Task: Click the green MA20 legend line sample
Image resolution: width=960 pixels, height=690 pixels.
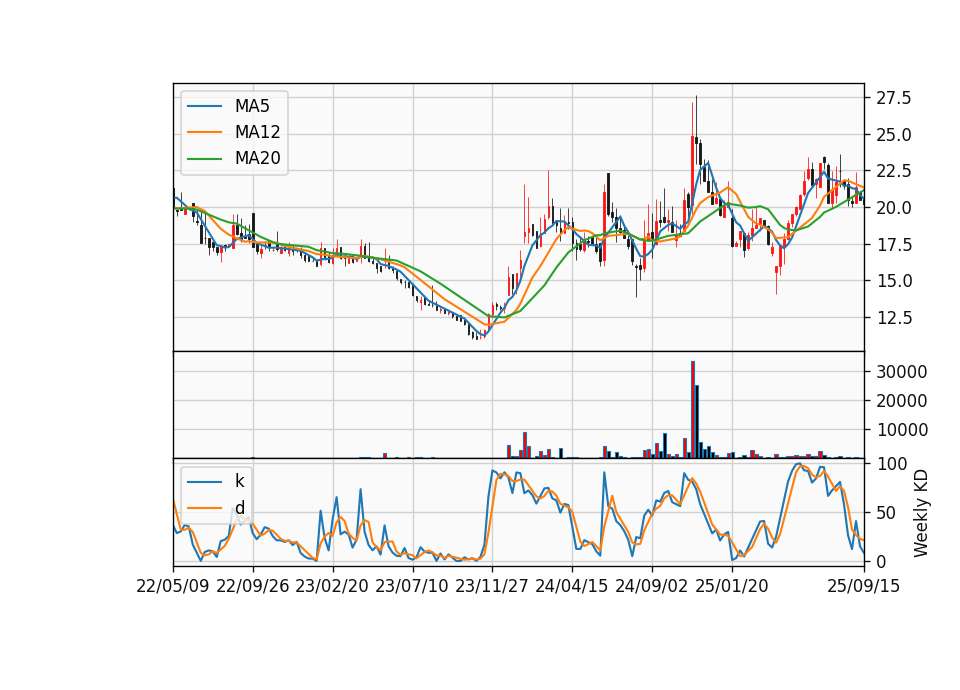Action: (204, 158)
